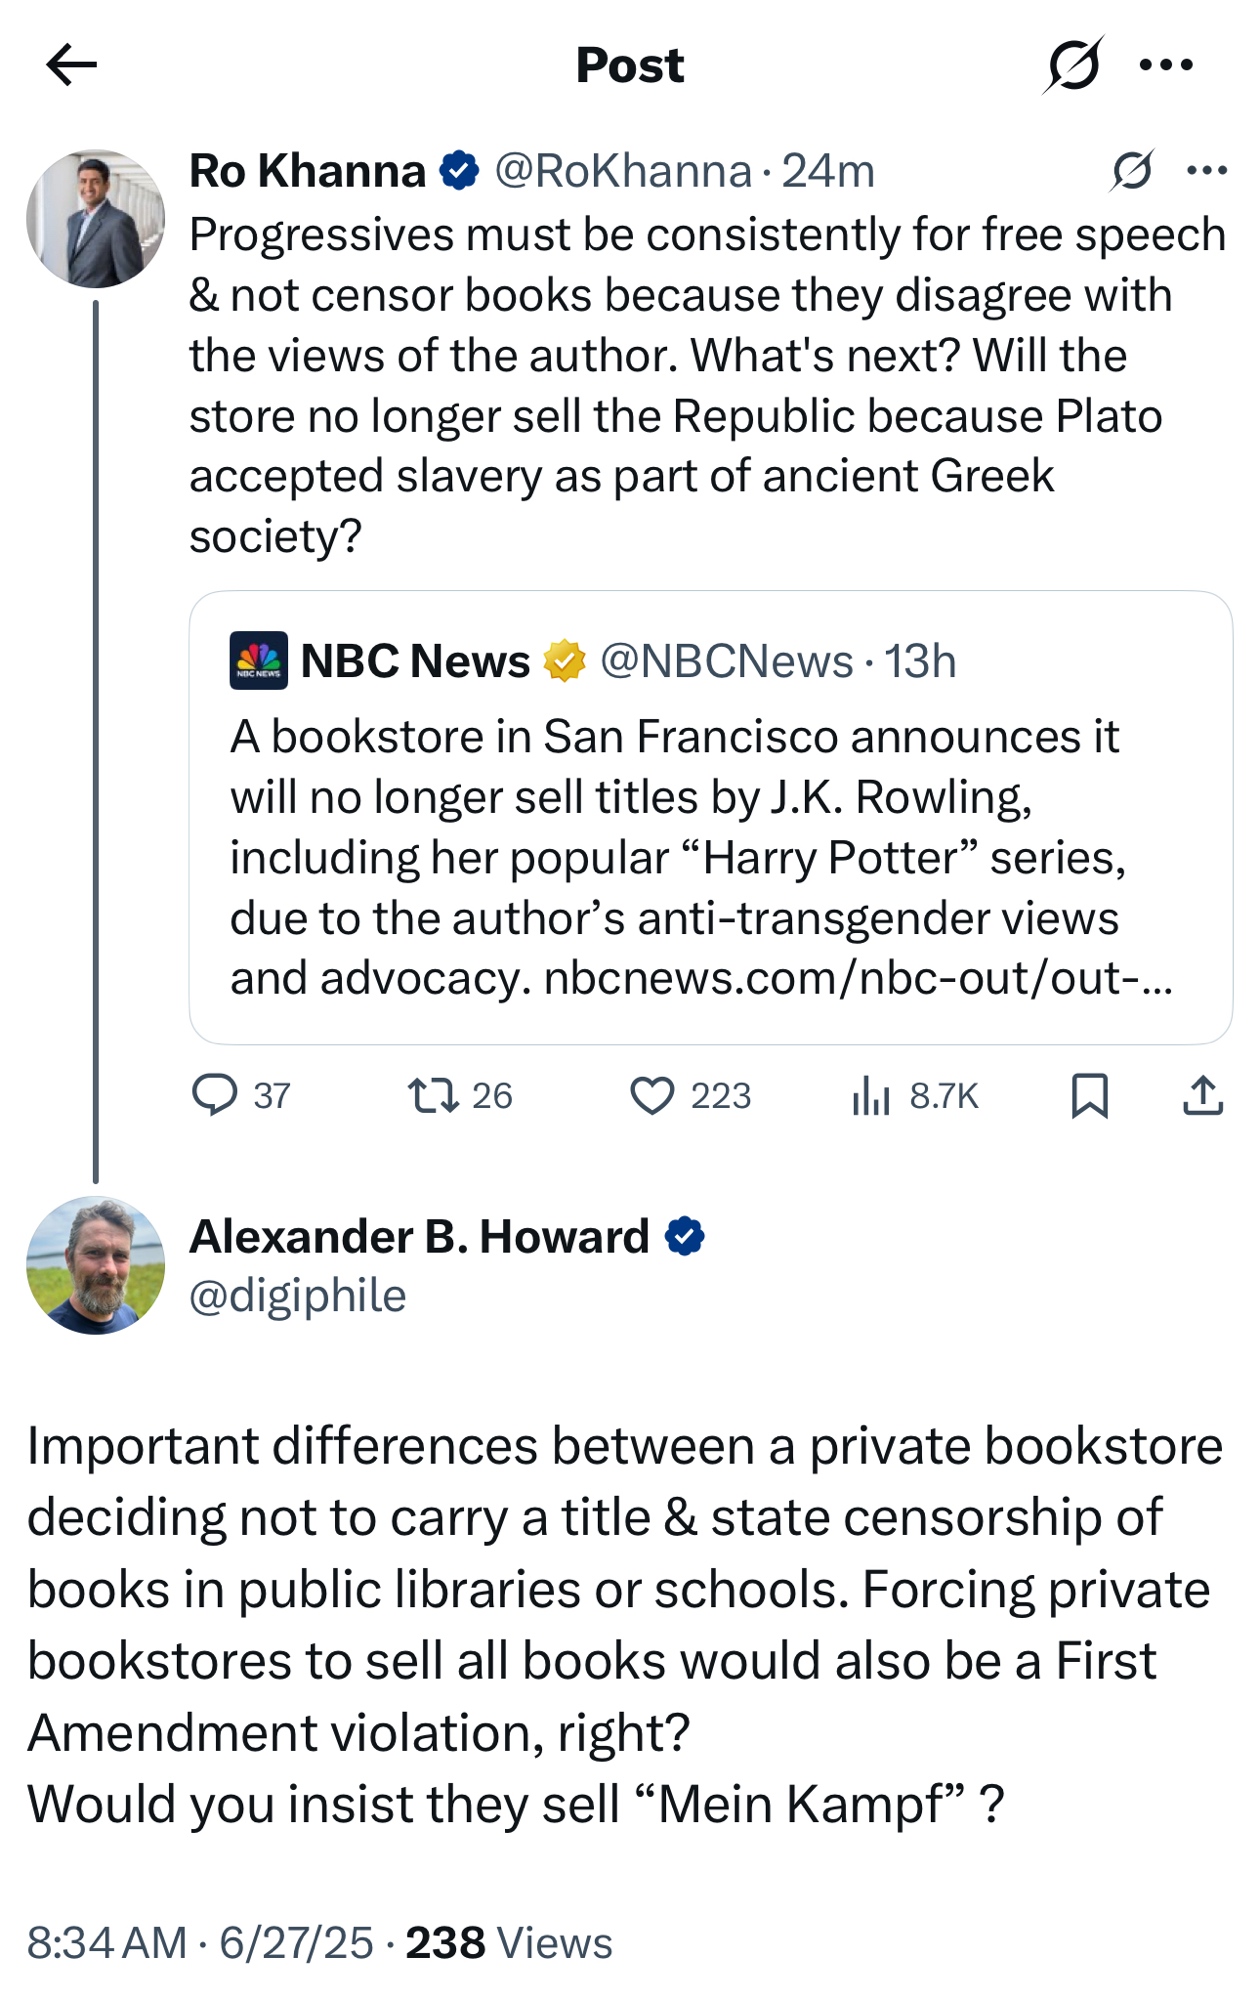View analytics showing 8.7K views
Viewport: 1260px width, 2000px height.
[x=914, y=1095]
